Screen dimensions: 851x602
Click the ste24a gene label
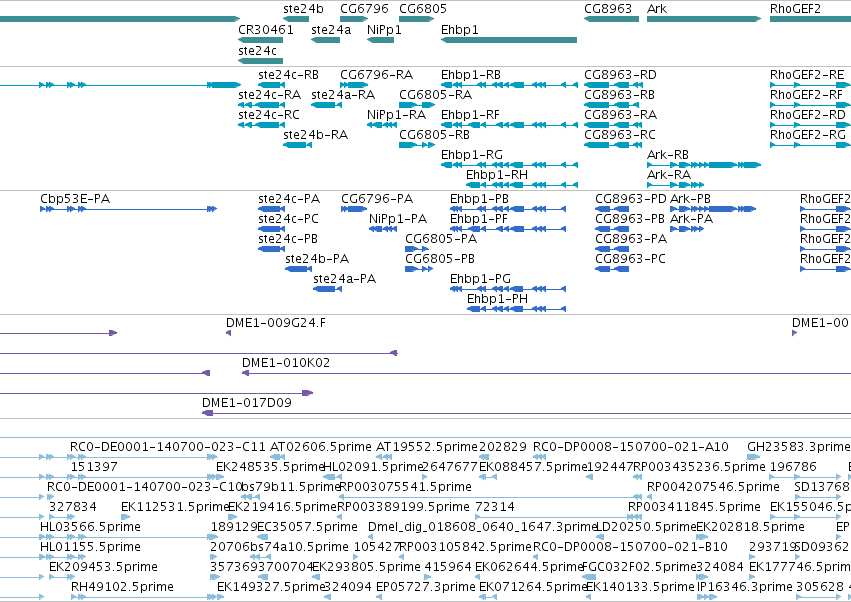331,29
